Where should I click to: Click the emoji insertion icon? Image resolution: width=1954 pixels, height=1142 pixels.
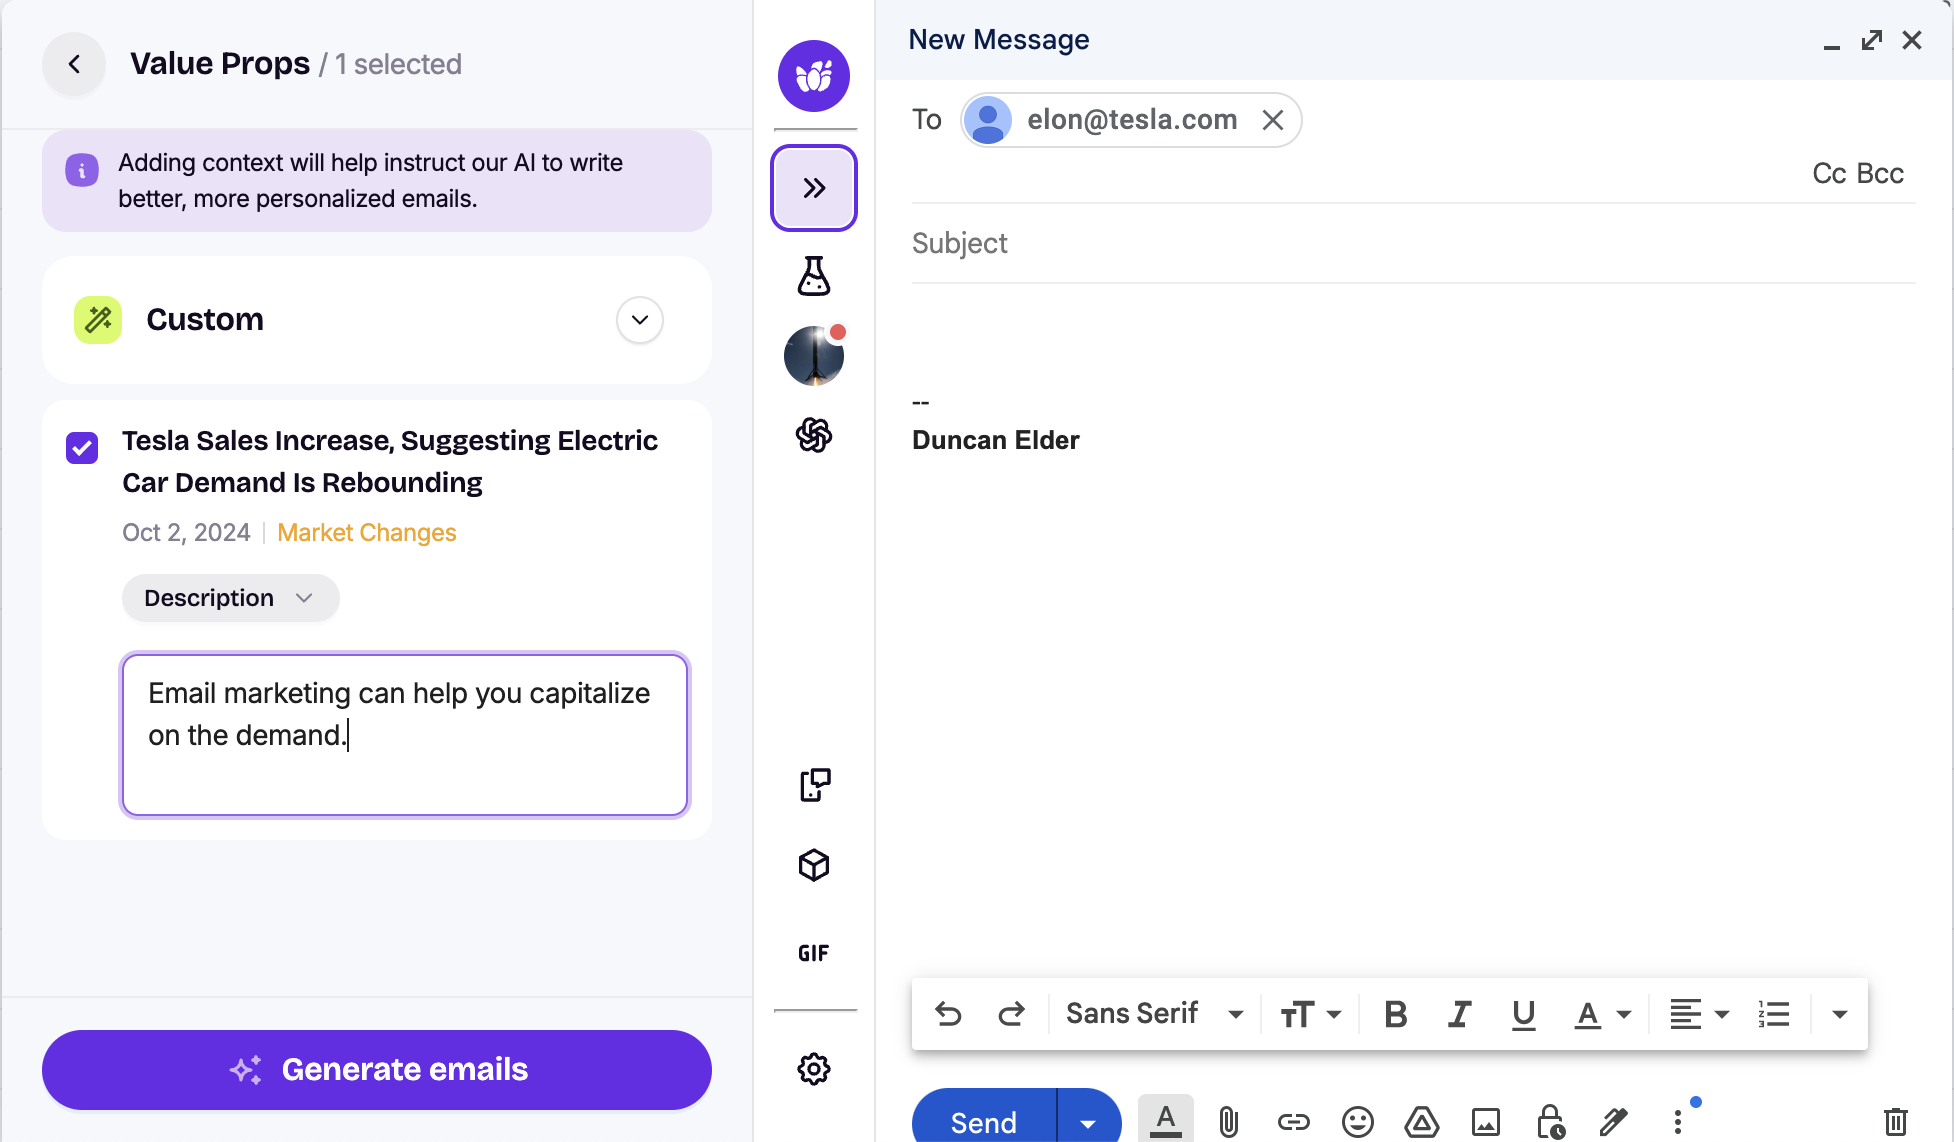coord(1356,1122)
